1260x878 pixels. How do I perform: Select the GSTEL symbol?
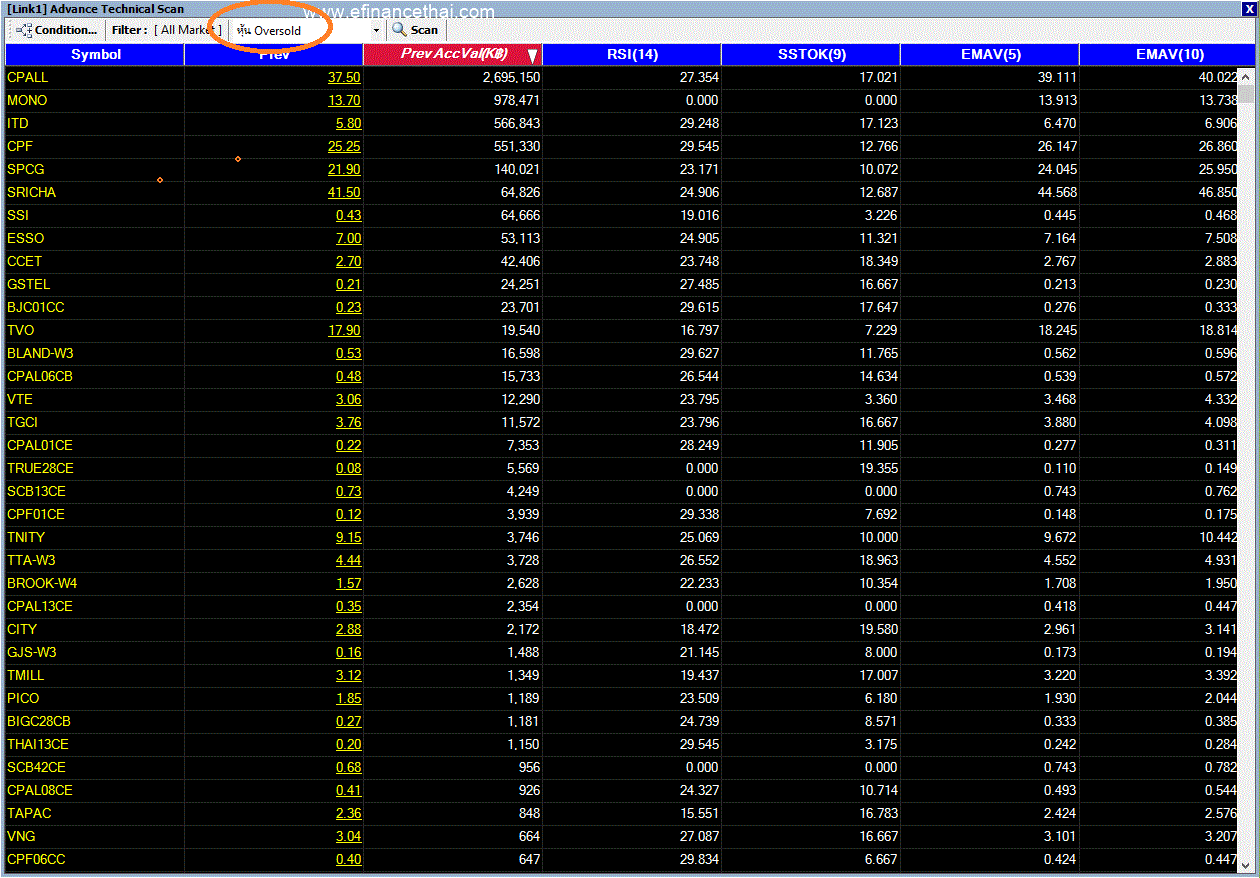(28, 284)
